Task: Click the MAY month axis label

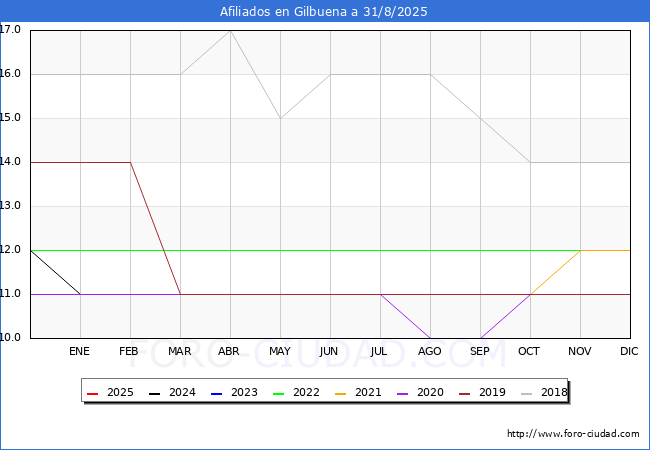Action: coord(280,351)
